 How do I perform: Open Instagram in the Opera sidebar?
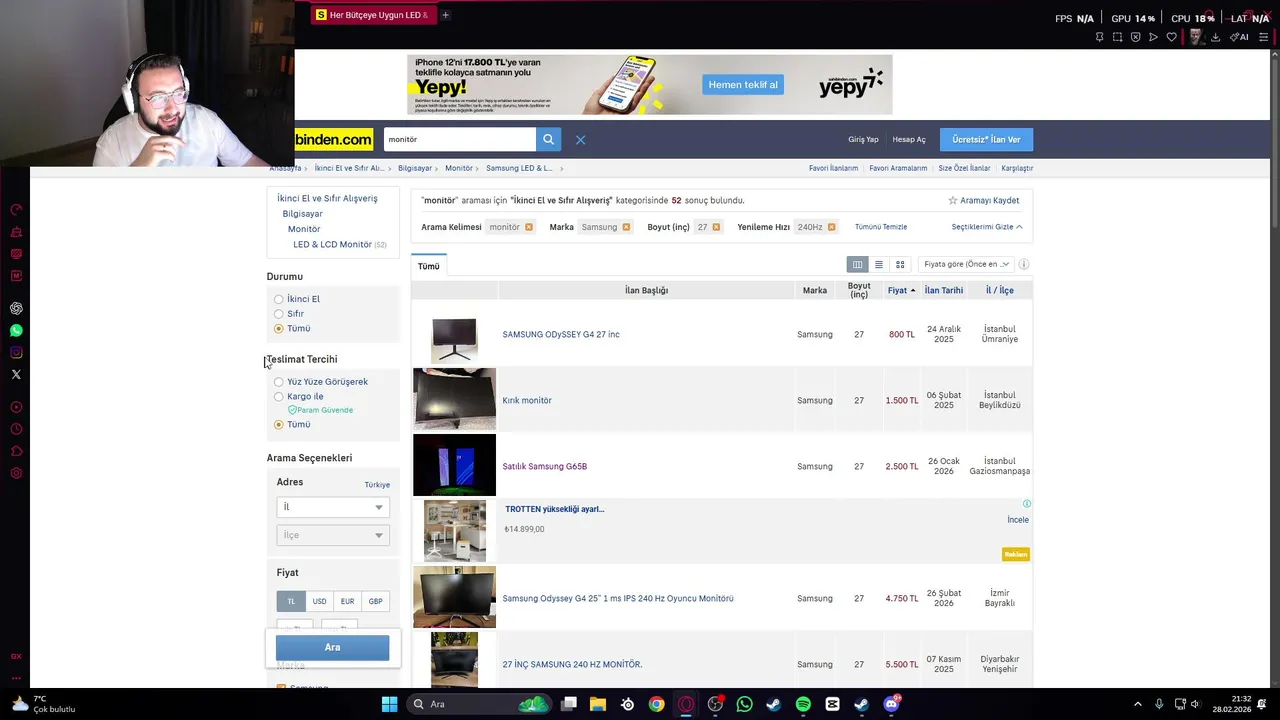point(16,352)
